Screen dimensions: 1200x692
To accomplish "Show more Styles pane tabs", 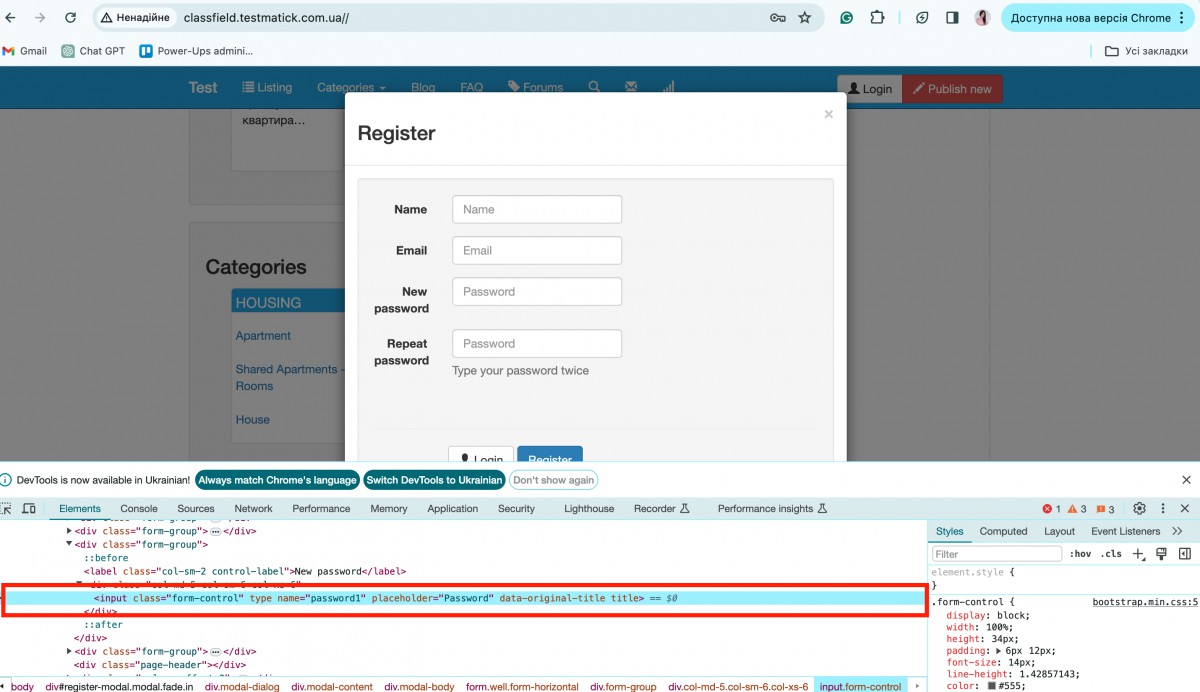I will click(1177, 531).
